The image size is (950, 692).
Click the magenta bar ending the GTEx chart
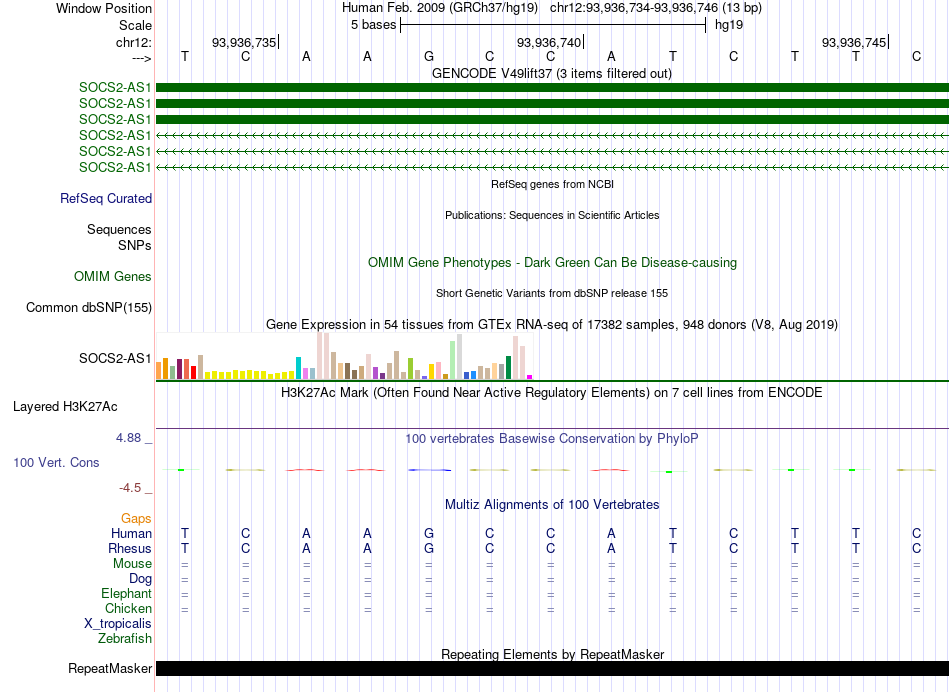pos(530,377)
